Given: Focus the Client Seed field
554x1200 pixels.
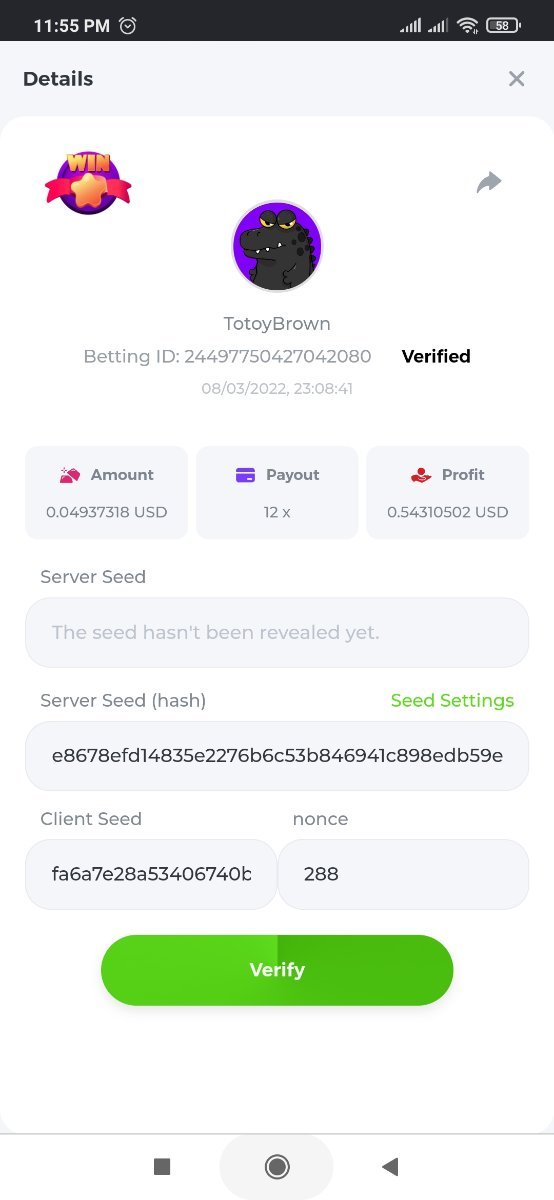Looking at the screenshot, I should [151, 874].
